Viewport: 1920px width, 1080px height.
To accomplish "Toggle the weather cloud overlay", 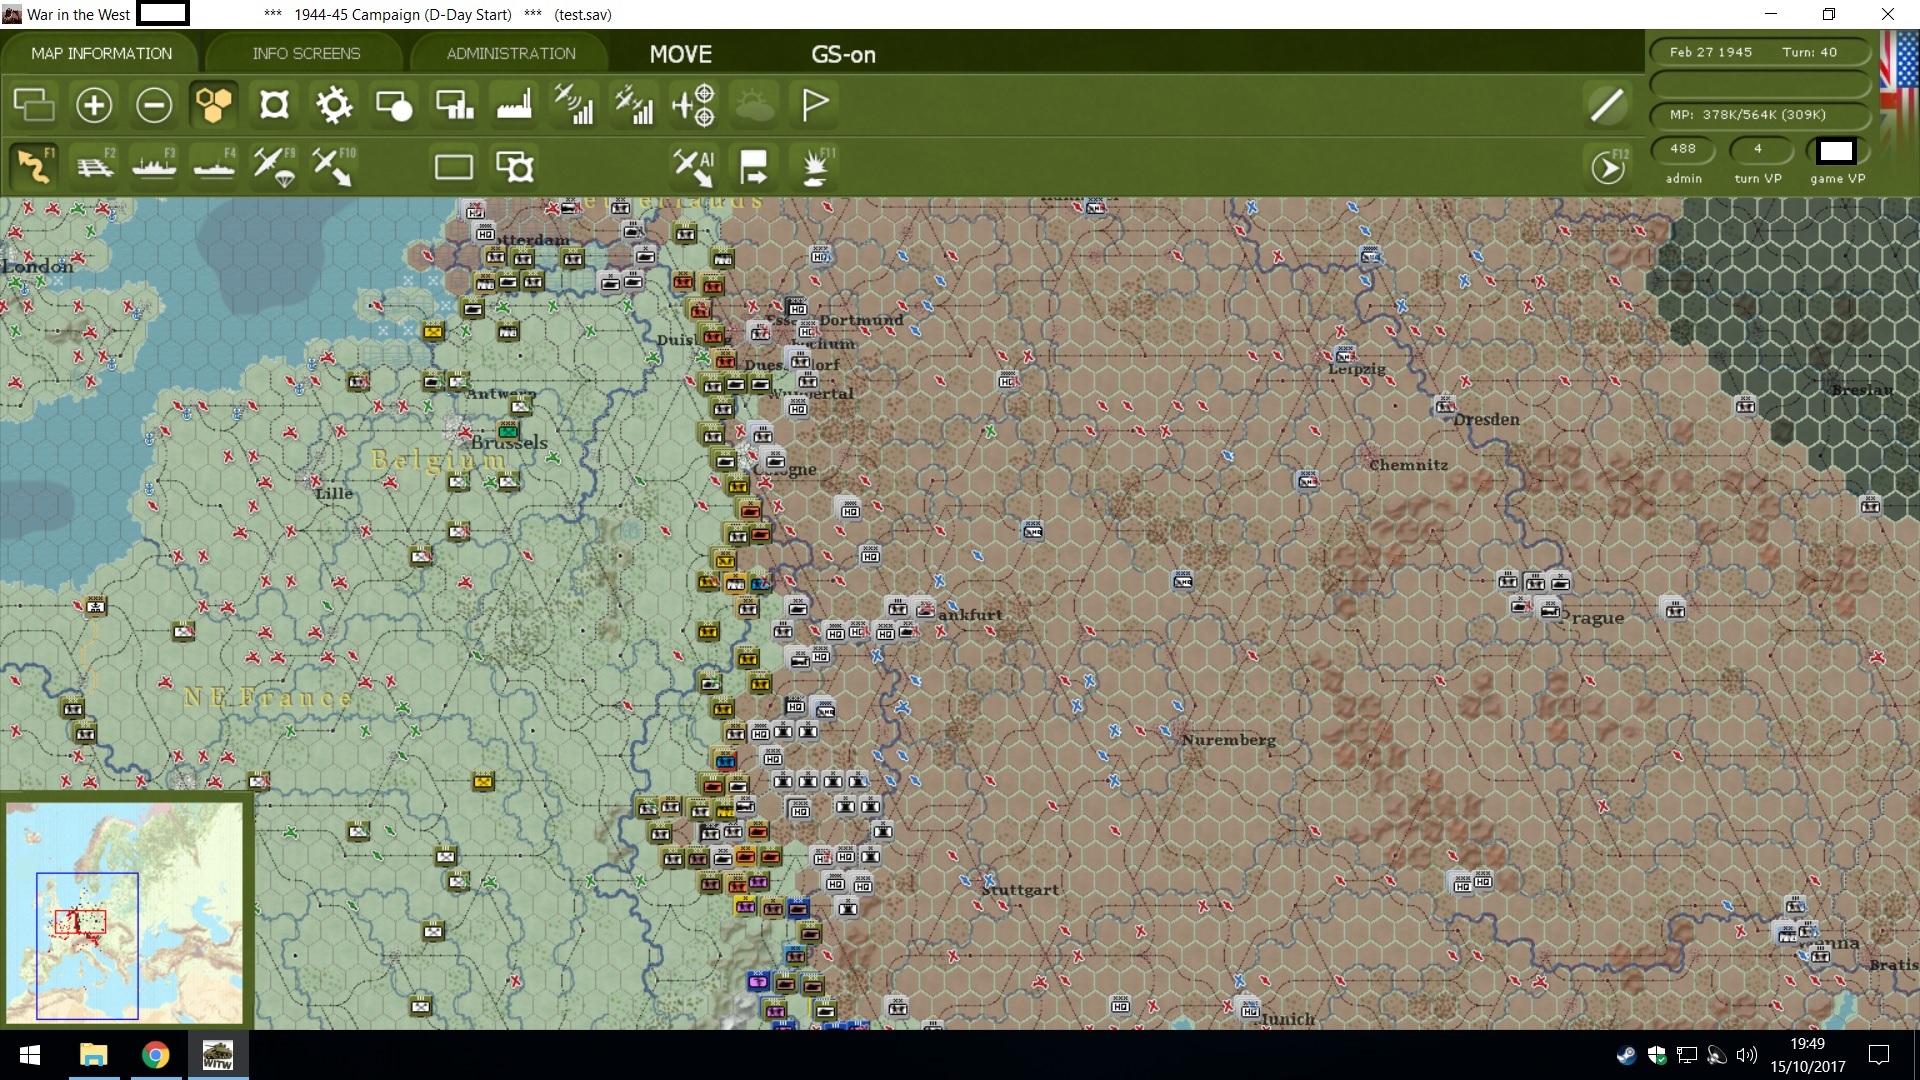I will pyautogui.click(x=754, y=105).
